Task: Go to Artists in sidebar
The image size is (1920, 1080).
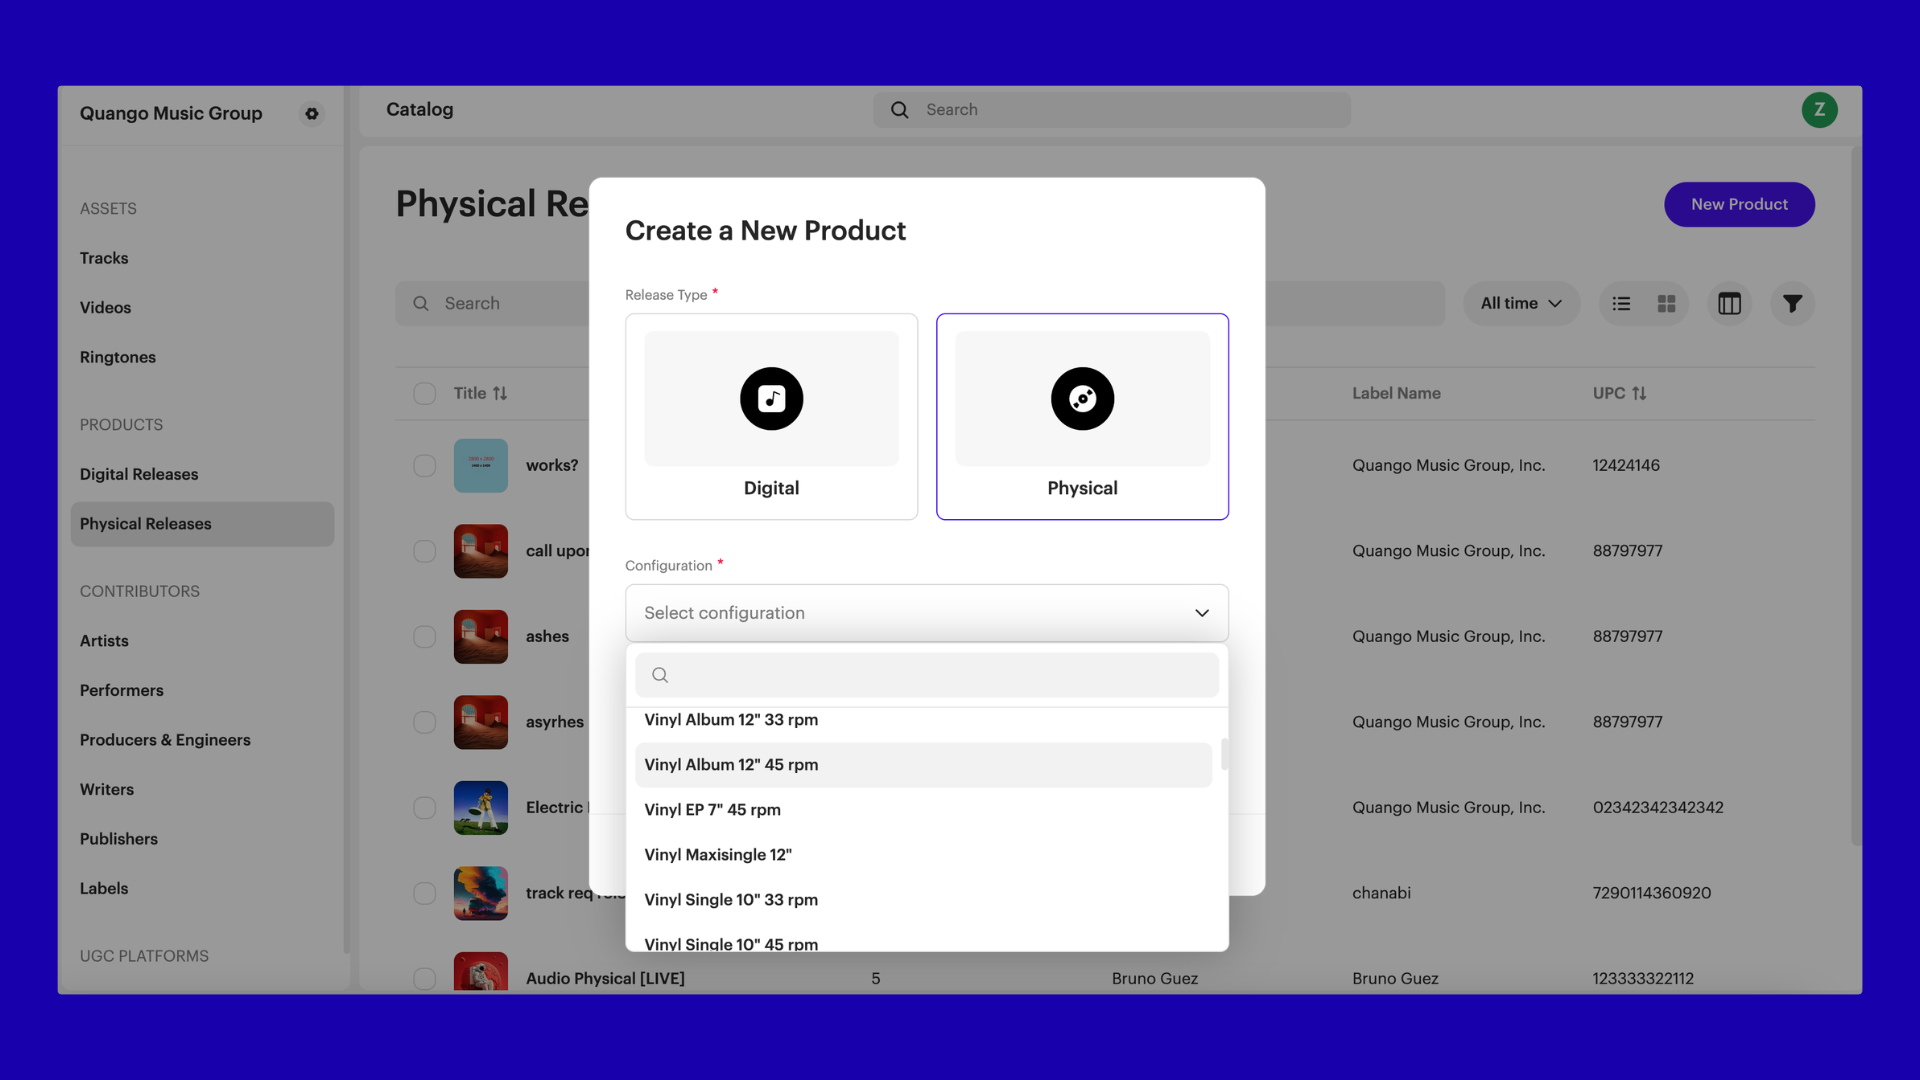Action: click(x=104, y=641)
